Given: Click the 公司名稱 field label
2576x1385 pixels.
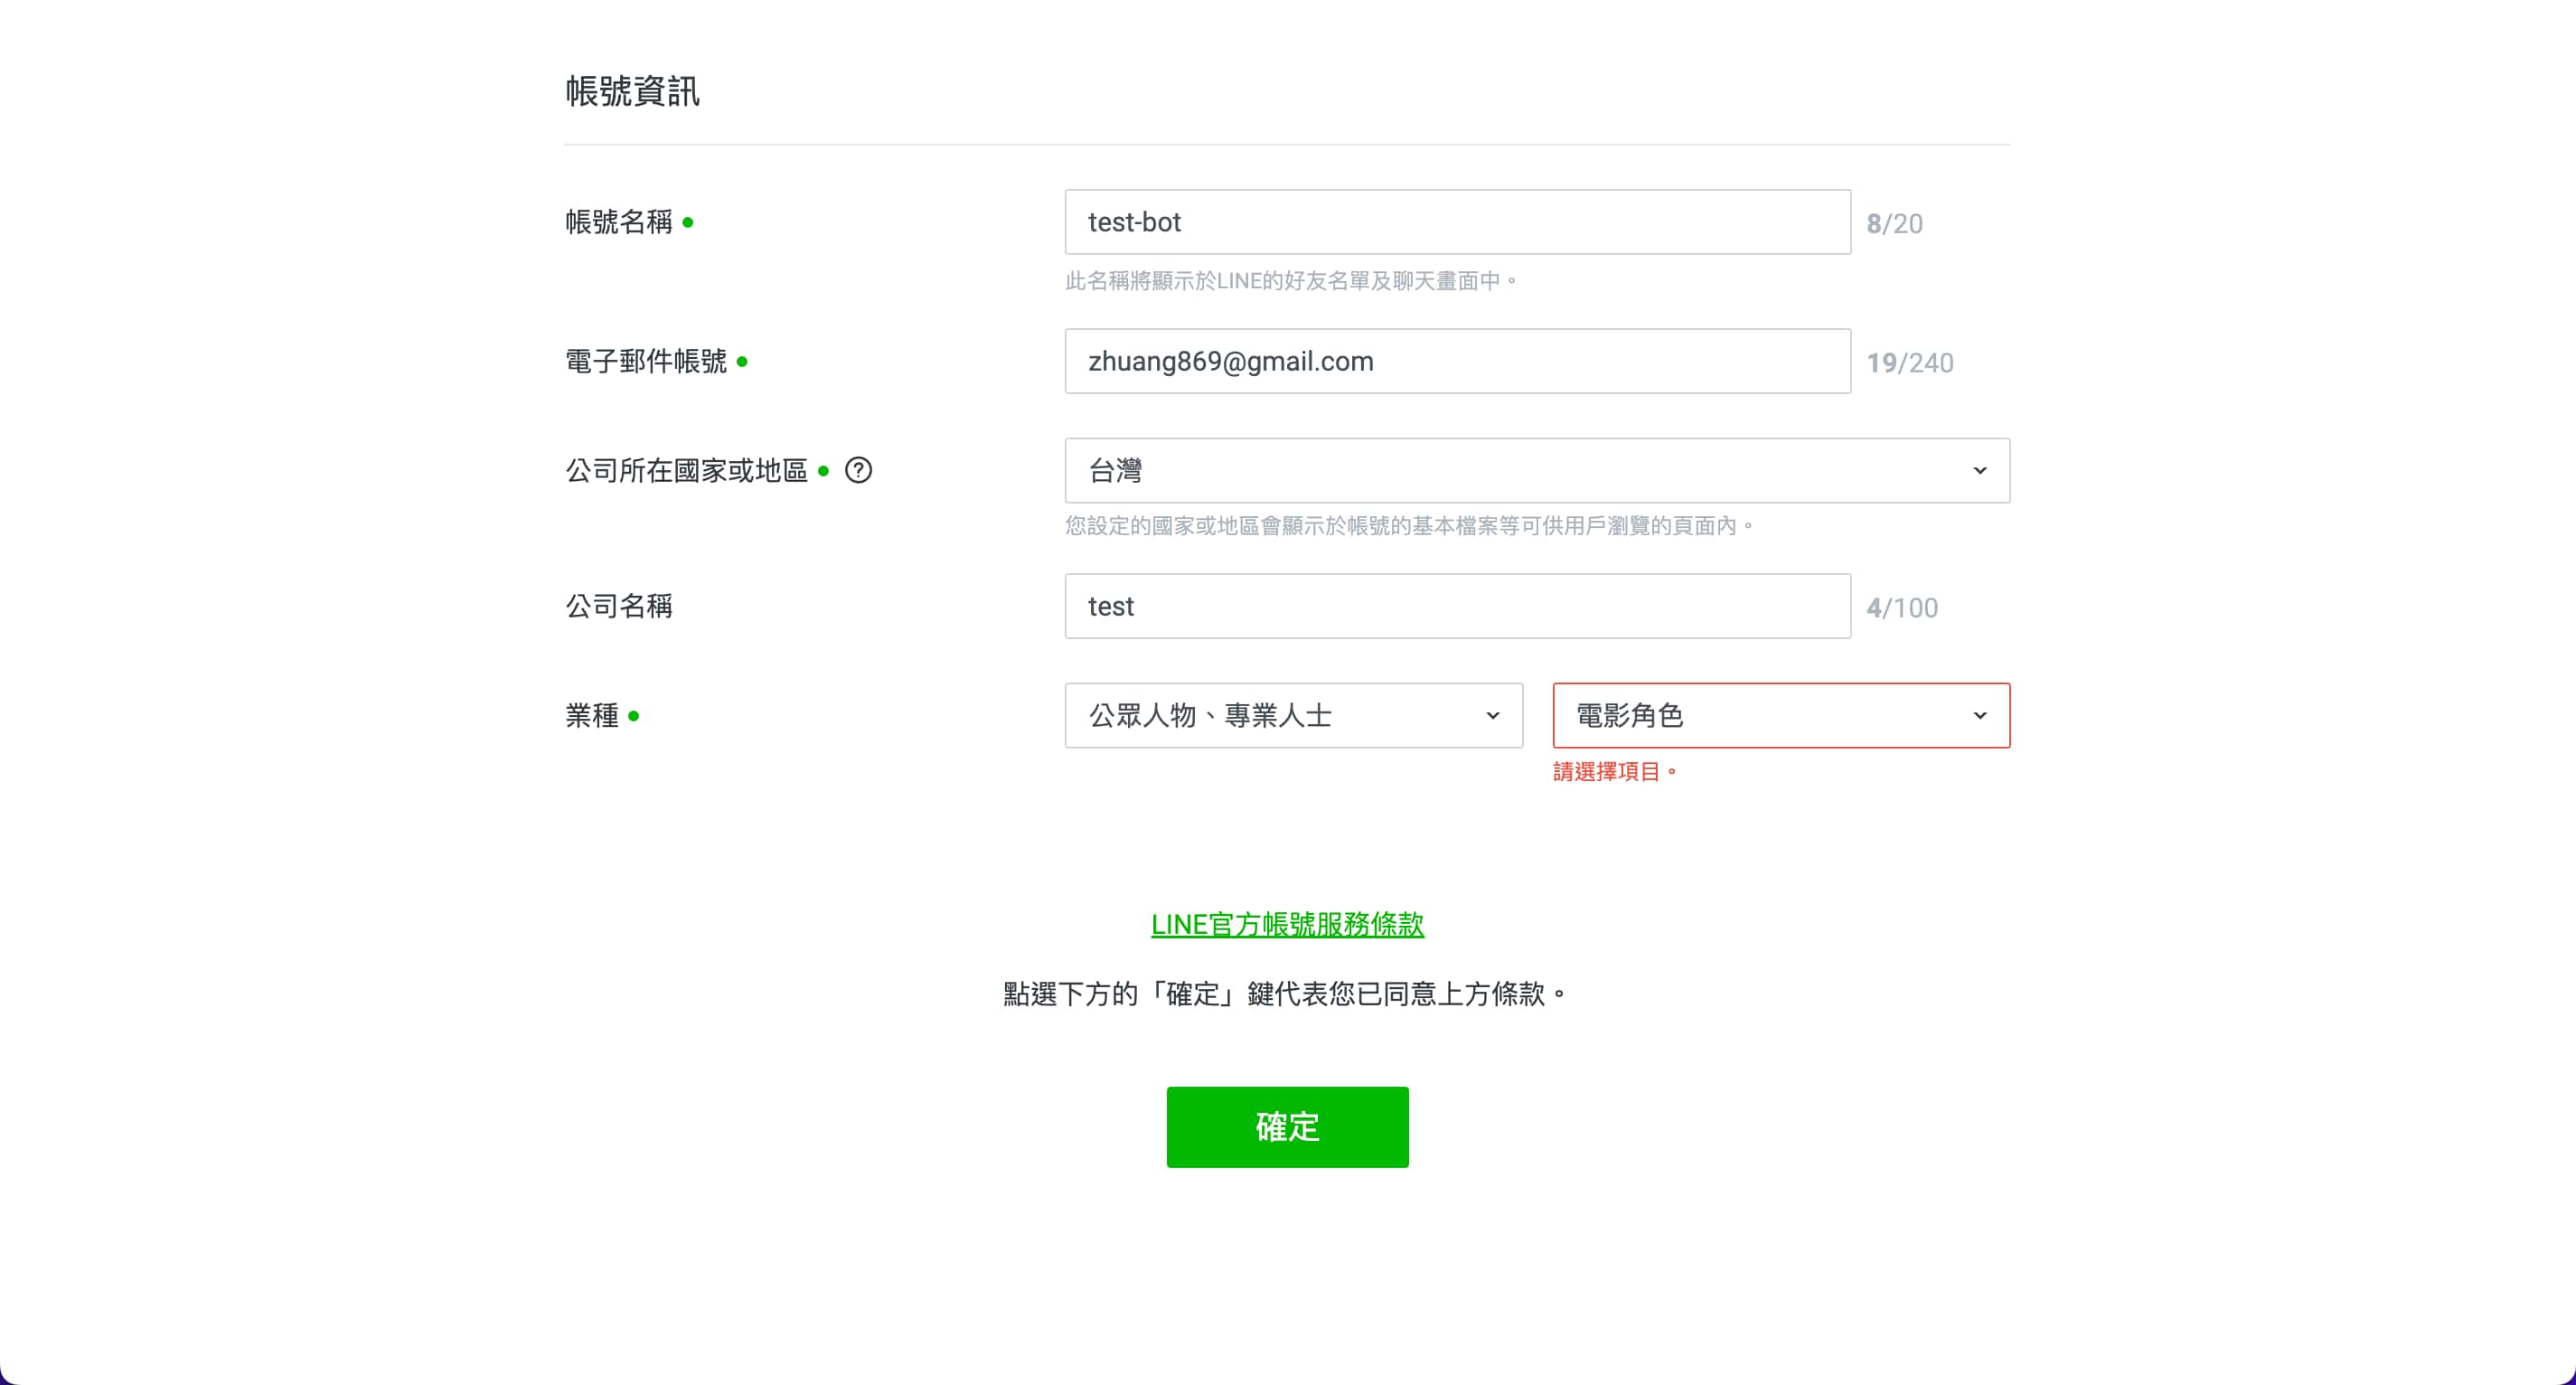Looking at the screenshot, I should coord(619,606).
